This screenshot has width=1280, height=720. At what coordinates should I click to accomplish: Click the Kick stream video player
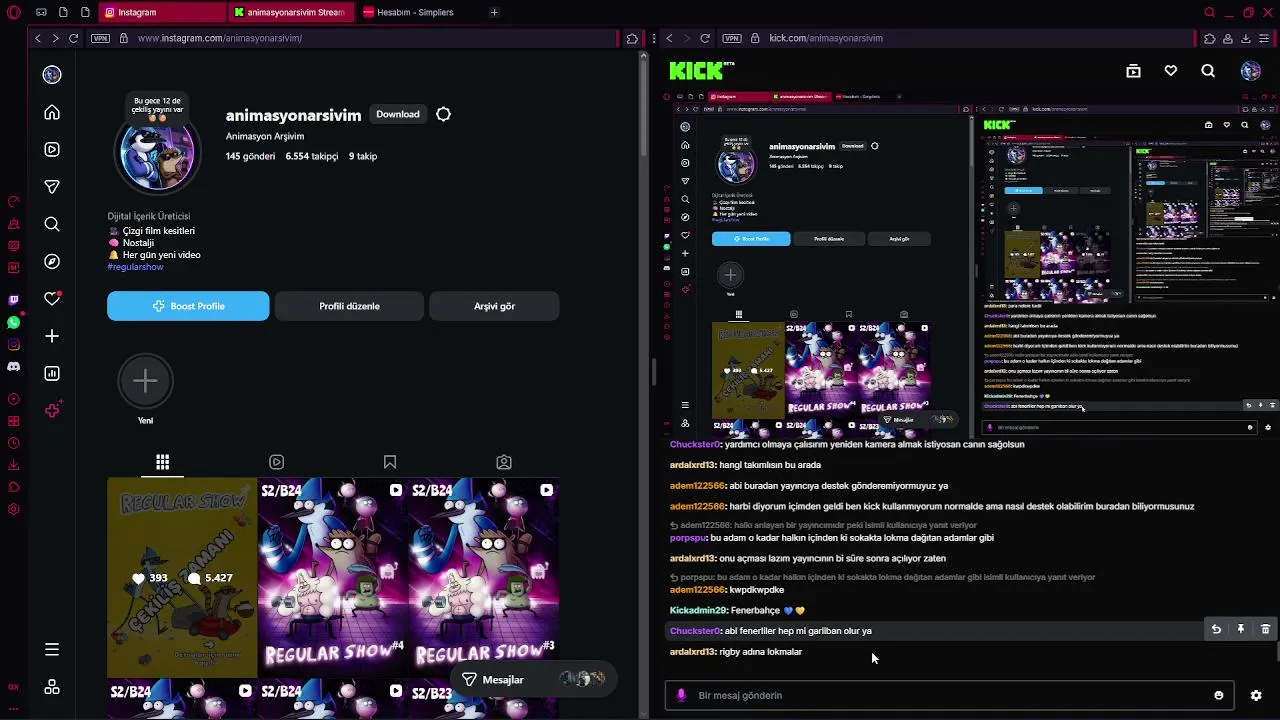click(x=972, y=265)
